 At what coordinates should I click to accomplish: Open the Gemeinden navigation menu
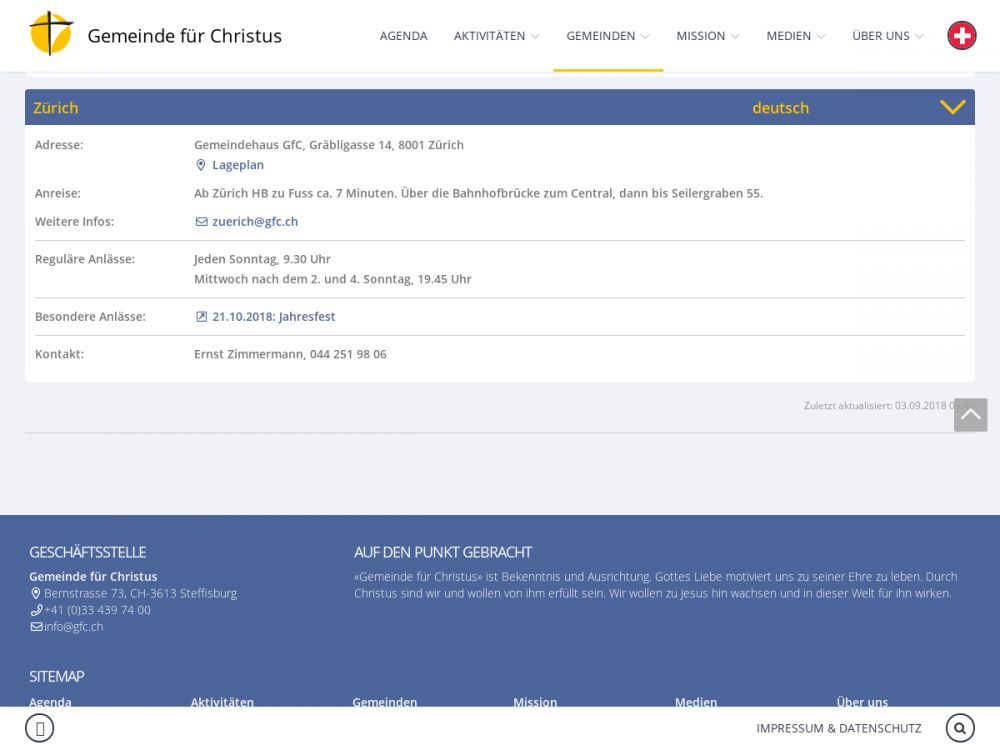607,36
